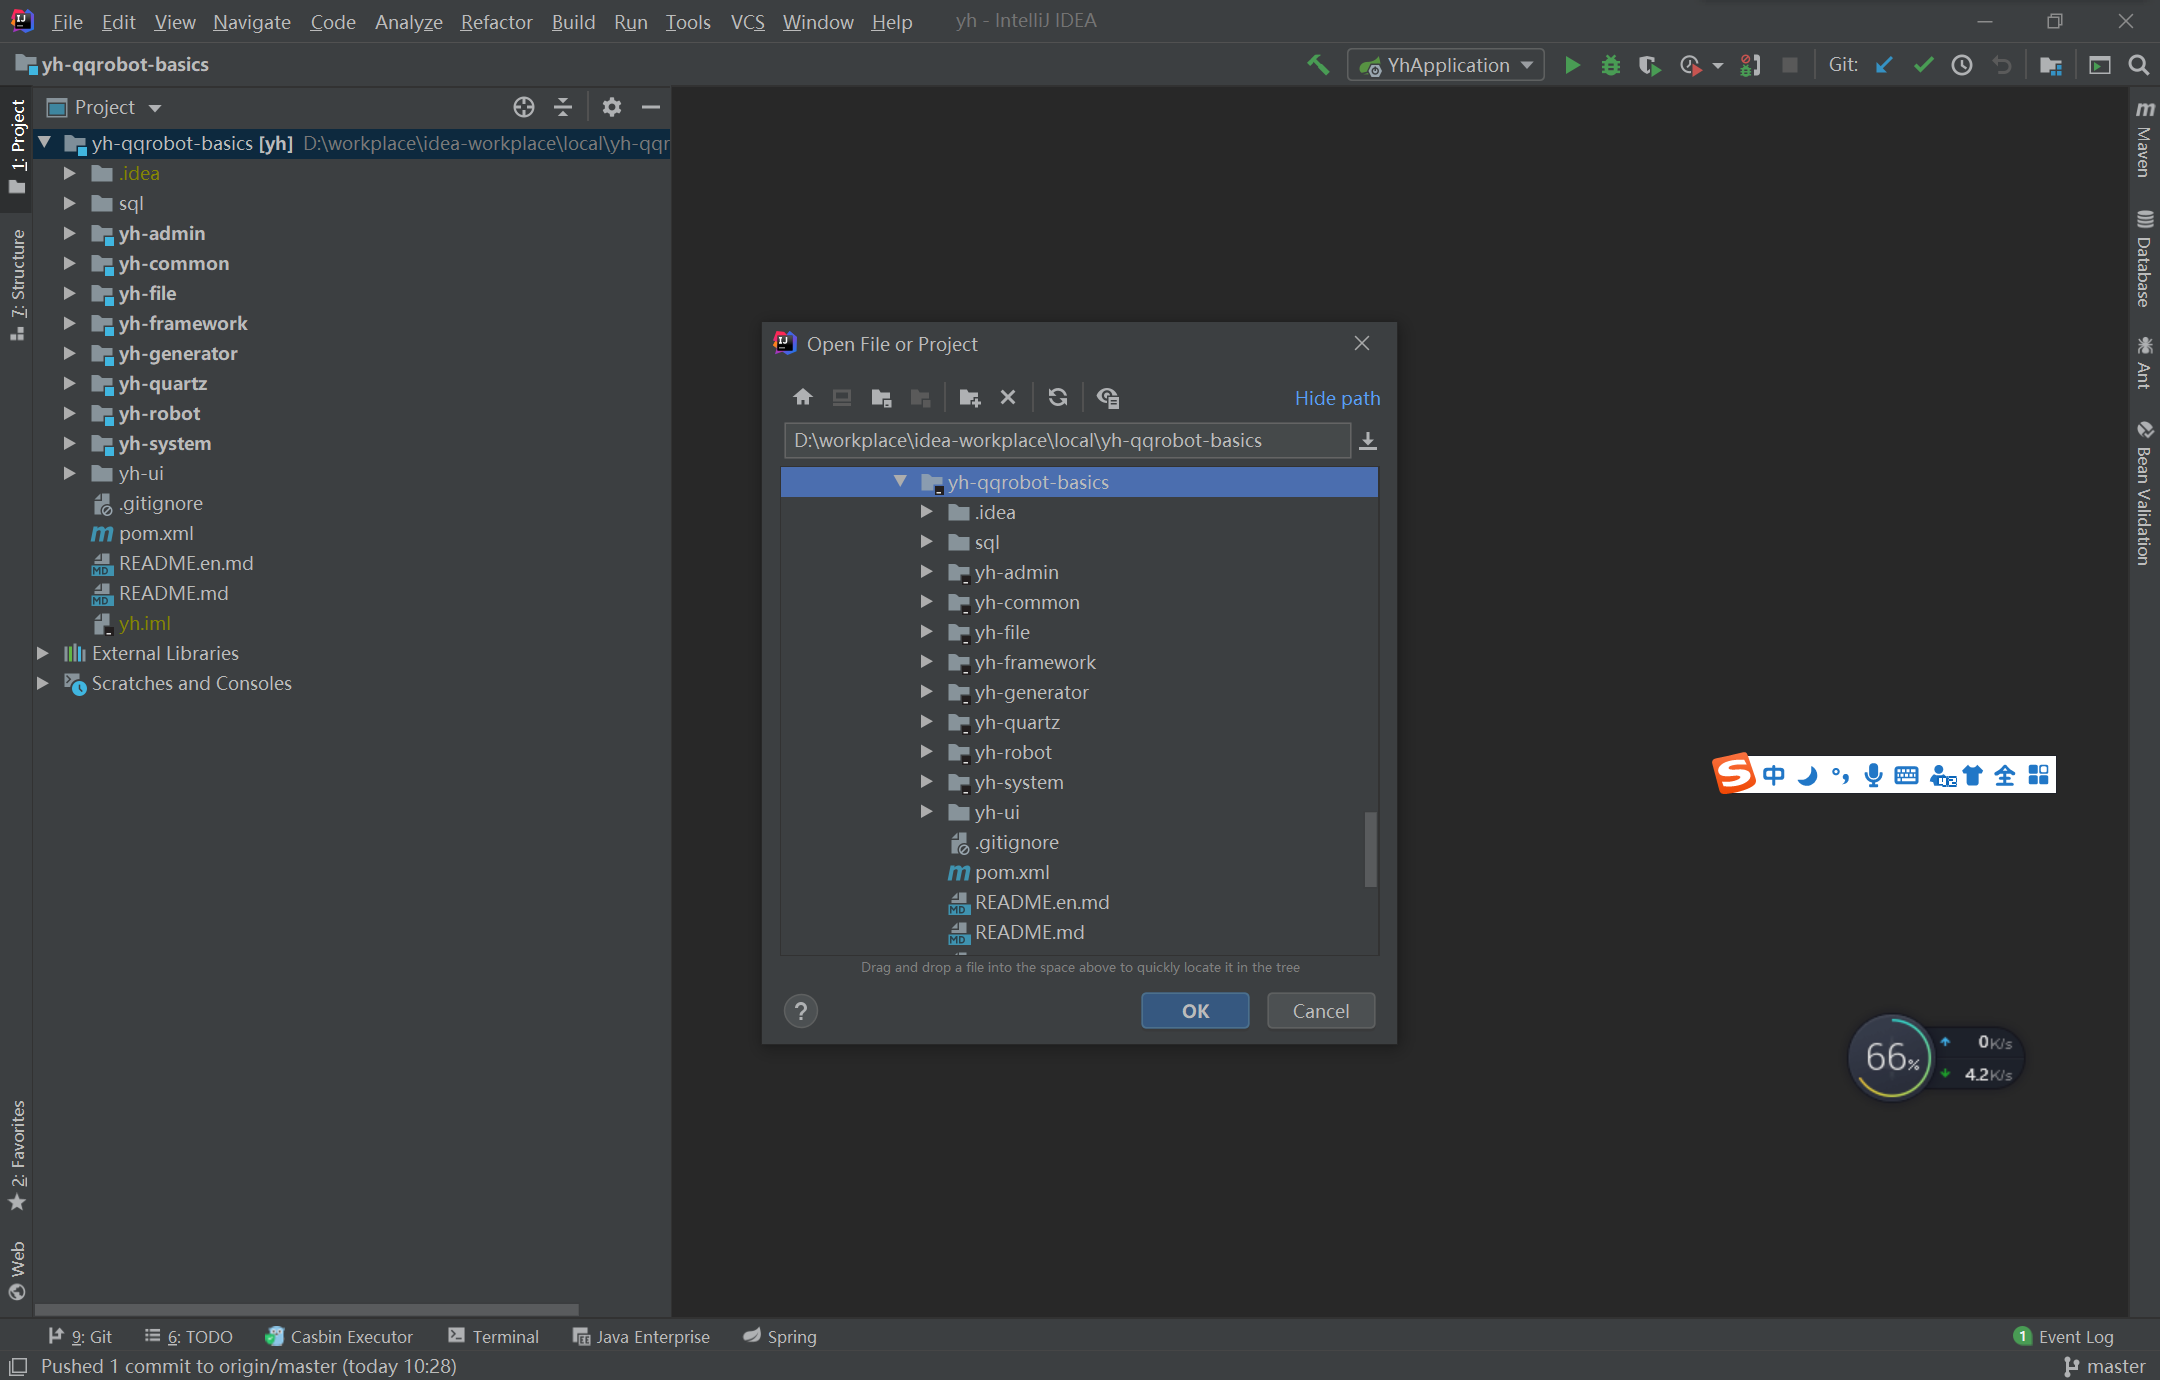This screenshot has width=2160, height=1380.
Task: Click the Git Update Project arrow icon
Action: point(1884,66)
